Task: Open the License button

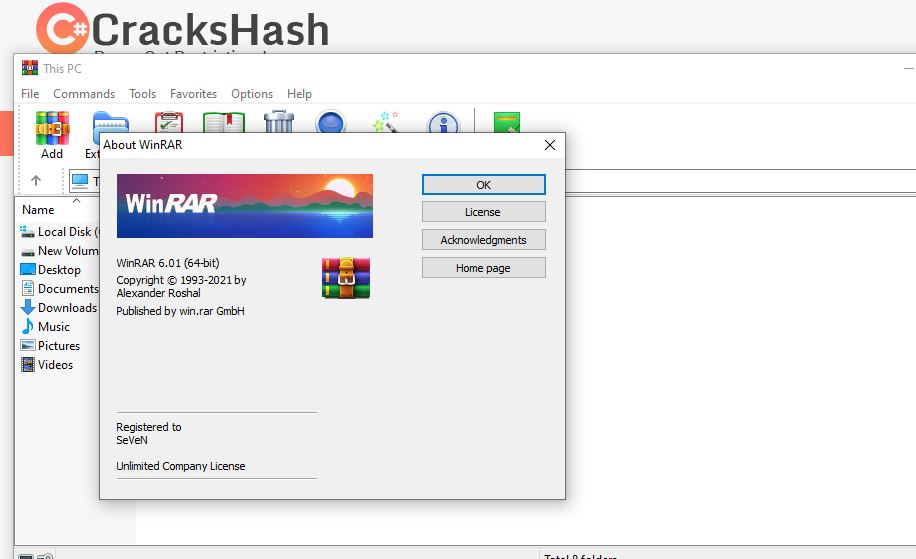Action: pyautogui.click(x=484, y=212)
